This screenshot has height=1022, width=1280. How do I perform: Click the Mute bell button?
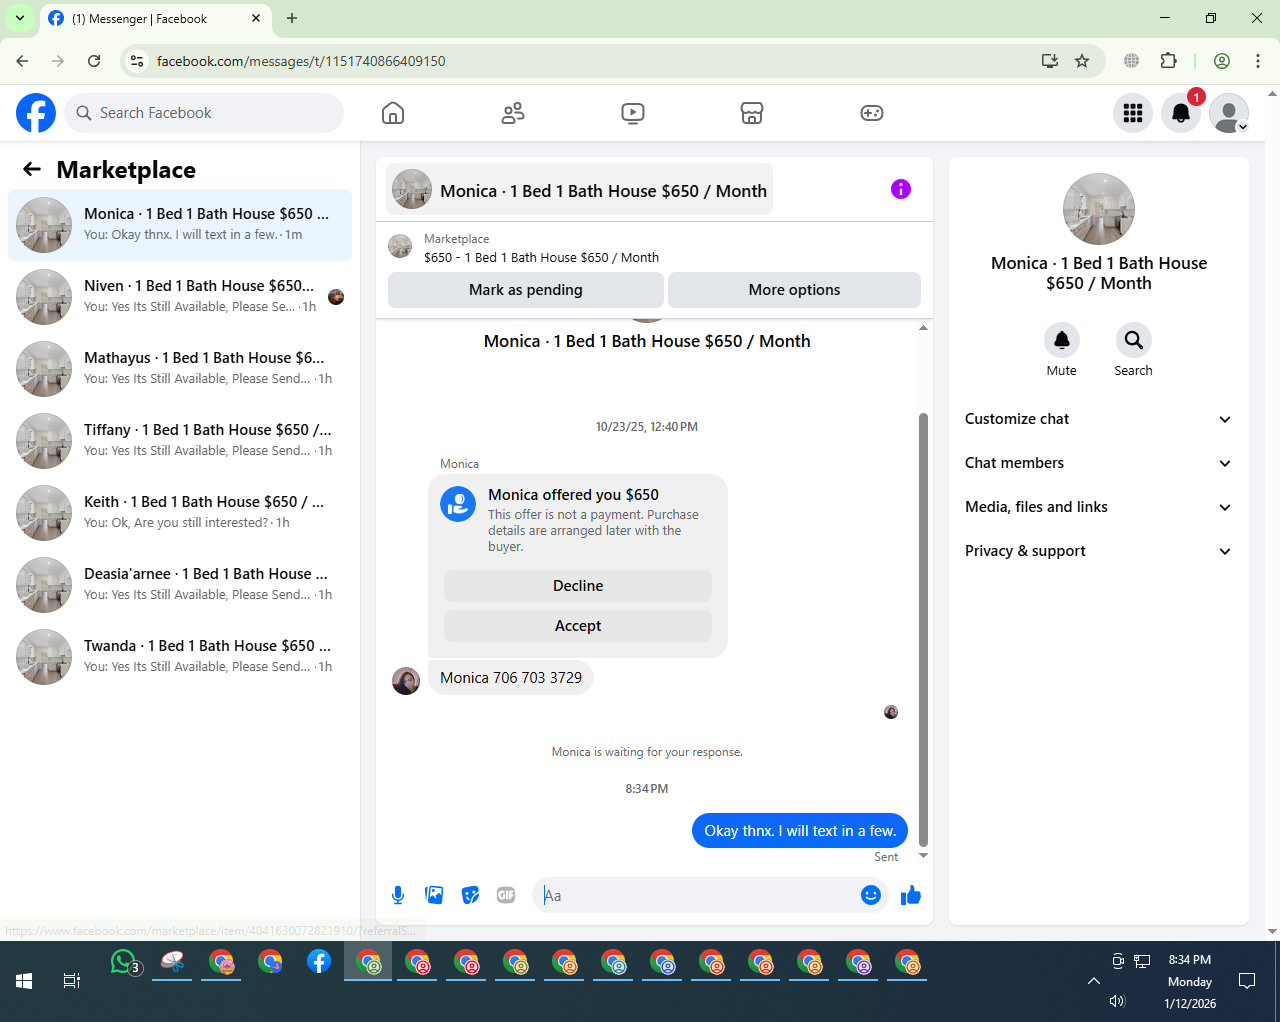pyautogui.click(x=1062, y=341)
